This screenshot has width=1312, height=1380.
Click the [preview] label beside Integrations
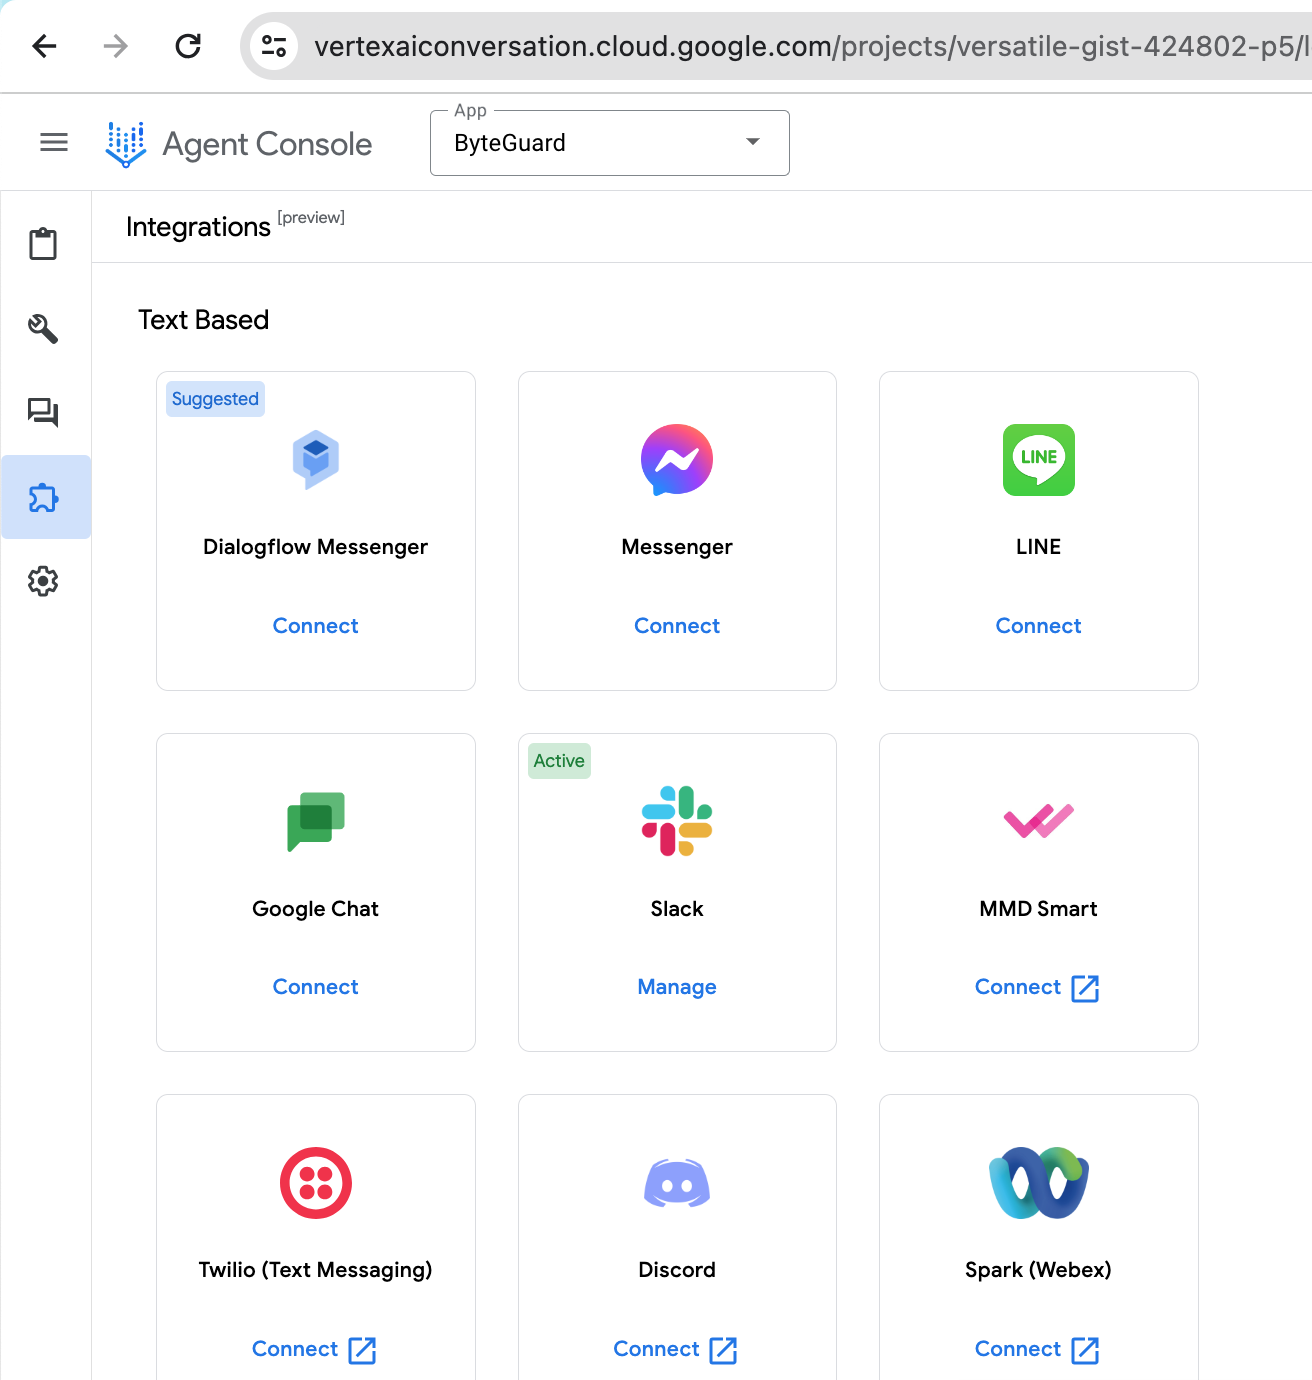click(x=311, y=217)
